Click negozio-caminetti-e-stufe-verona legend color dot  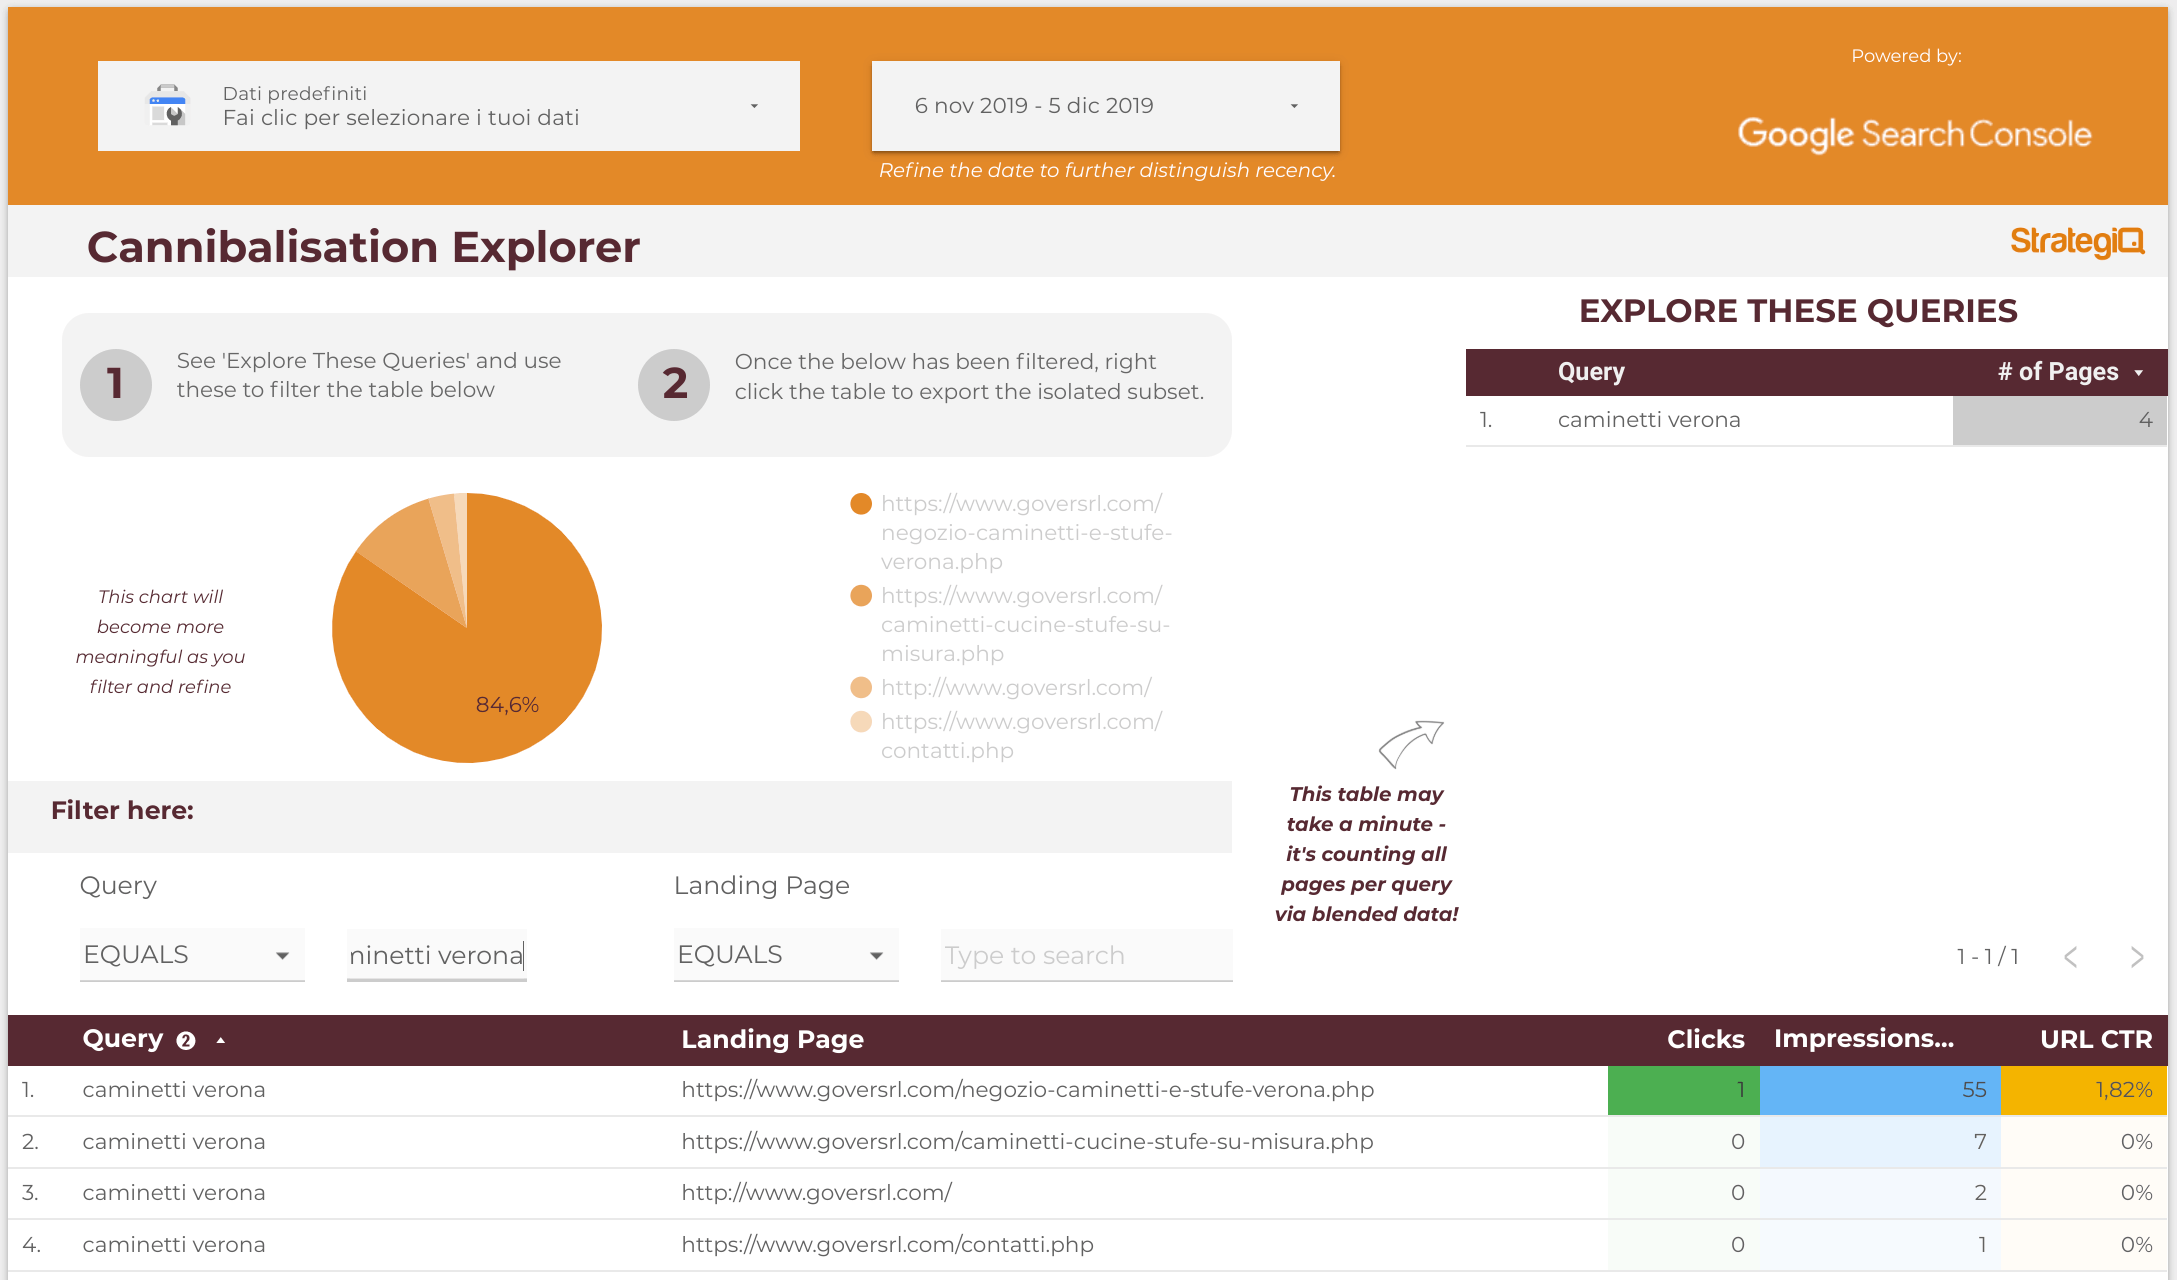point(861,504)
